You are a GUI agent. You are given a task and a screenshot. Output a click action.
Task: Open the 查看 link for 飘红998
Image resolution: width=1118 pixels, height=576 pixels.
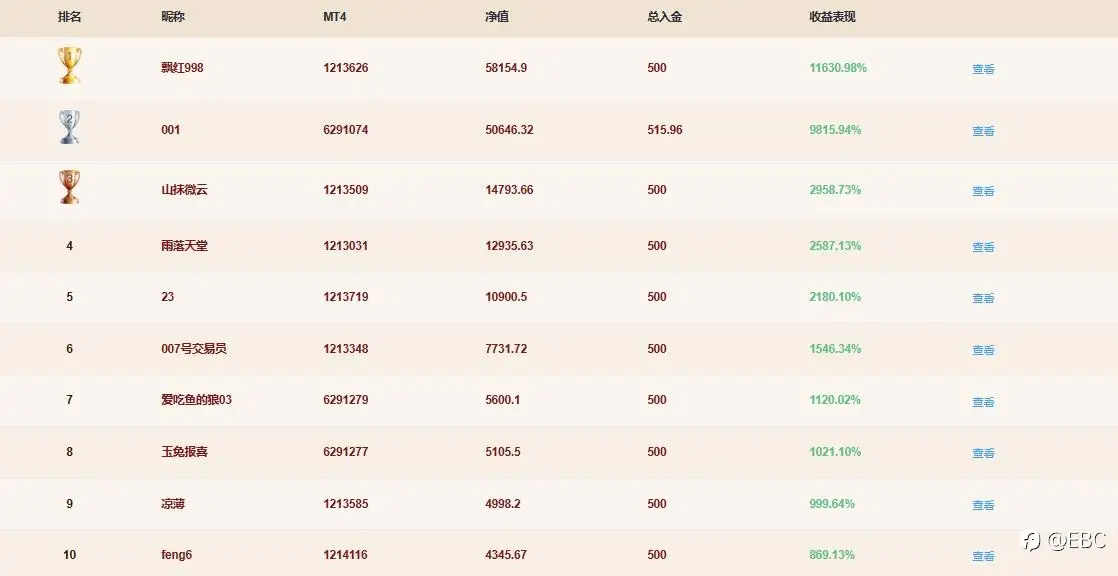pyautogui.click(x=983, y=69)
